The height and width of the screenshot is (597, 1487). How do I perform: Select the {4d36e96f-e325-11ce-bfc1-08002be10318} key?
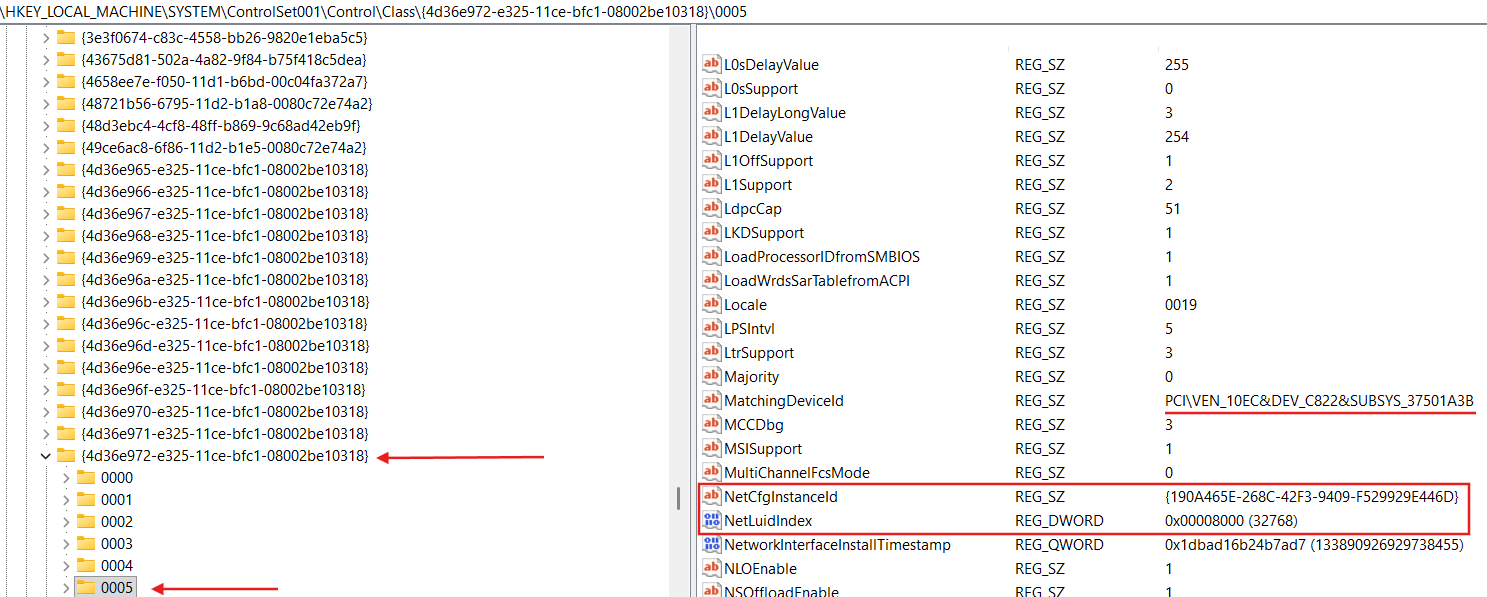coord(224,390)
